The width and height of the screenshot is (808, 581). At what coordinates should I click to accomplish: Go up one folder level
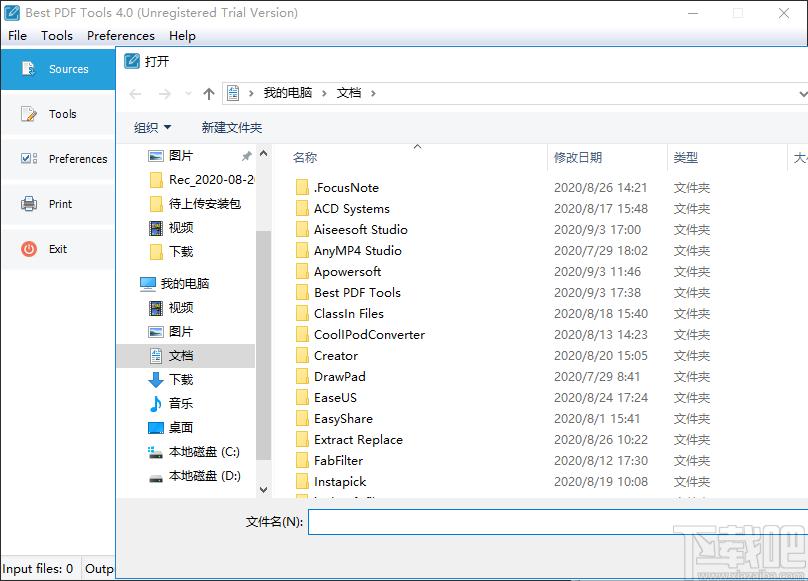[209, 94]
